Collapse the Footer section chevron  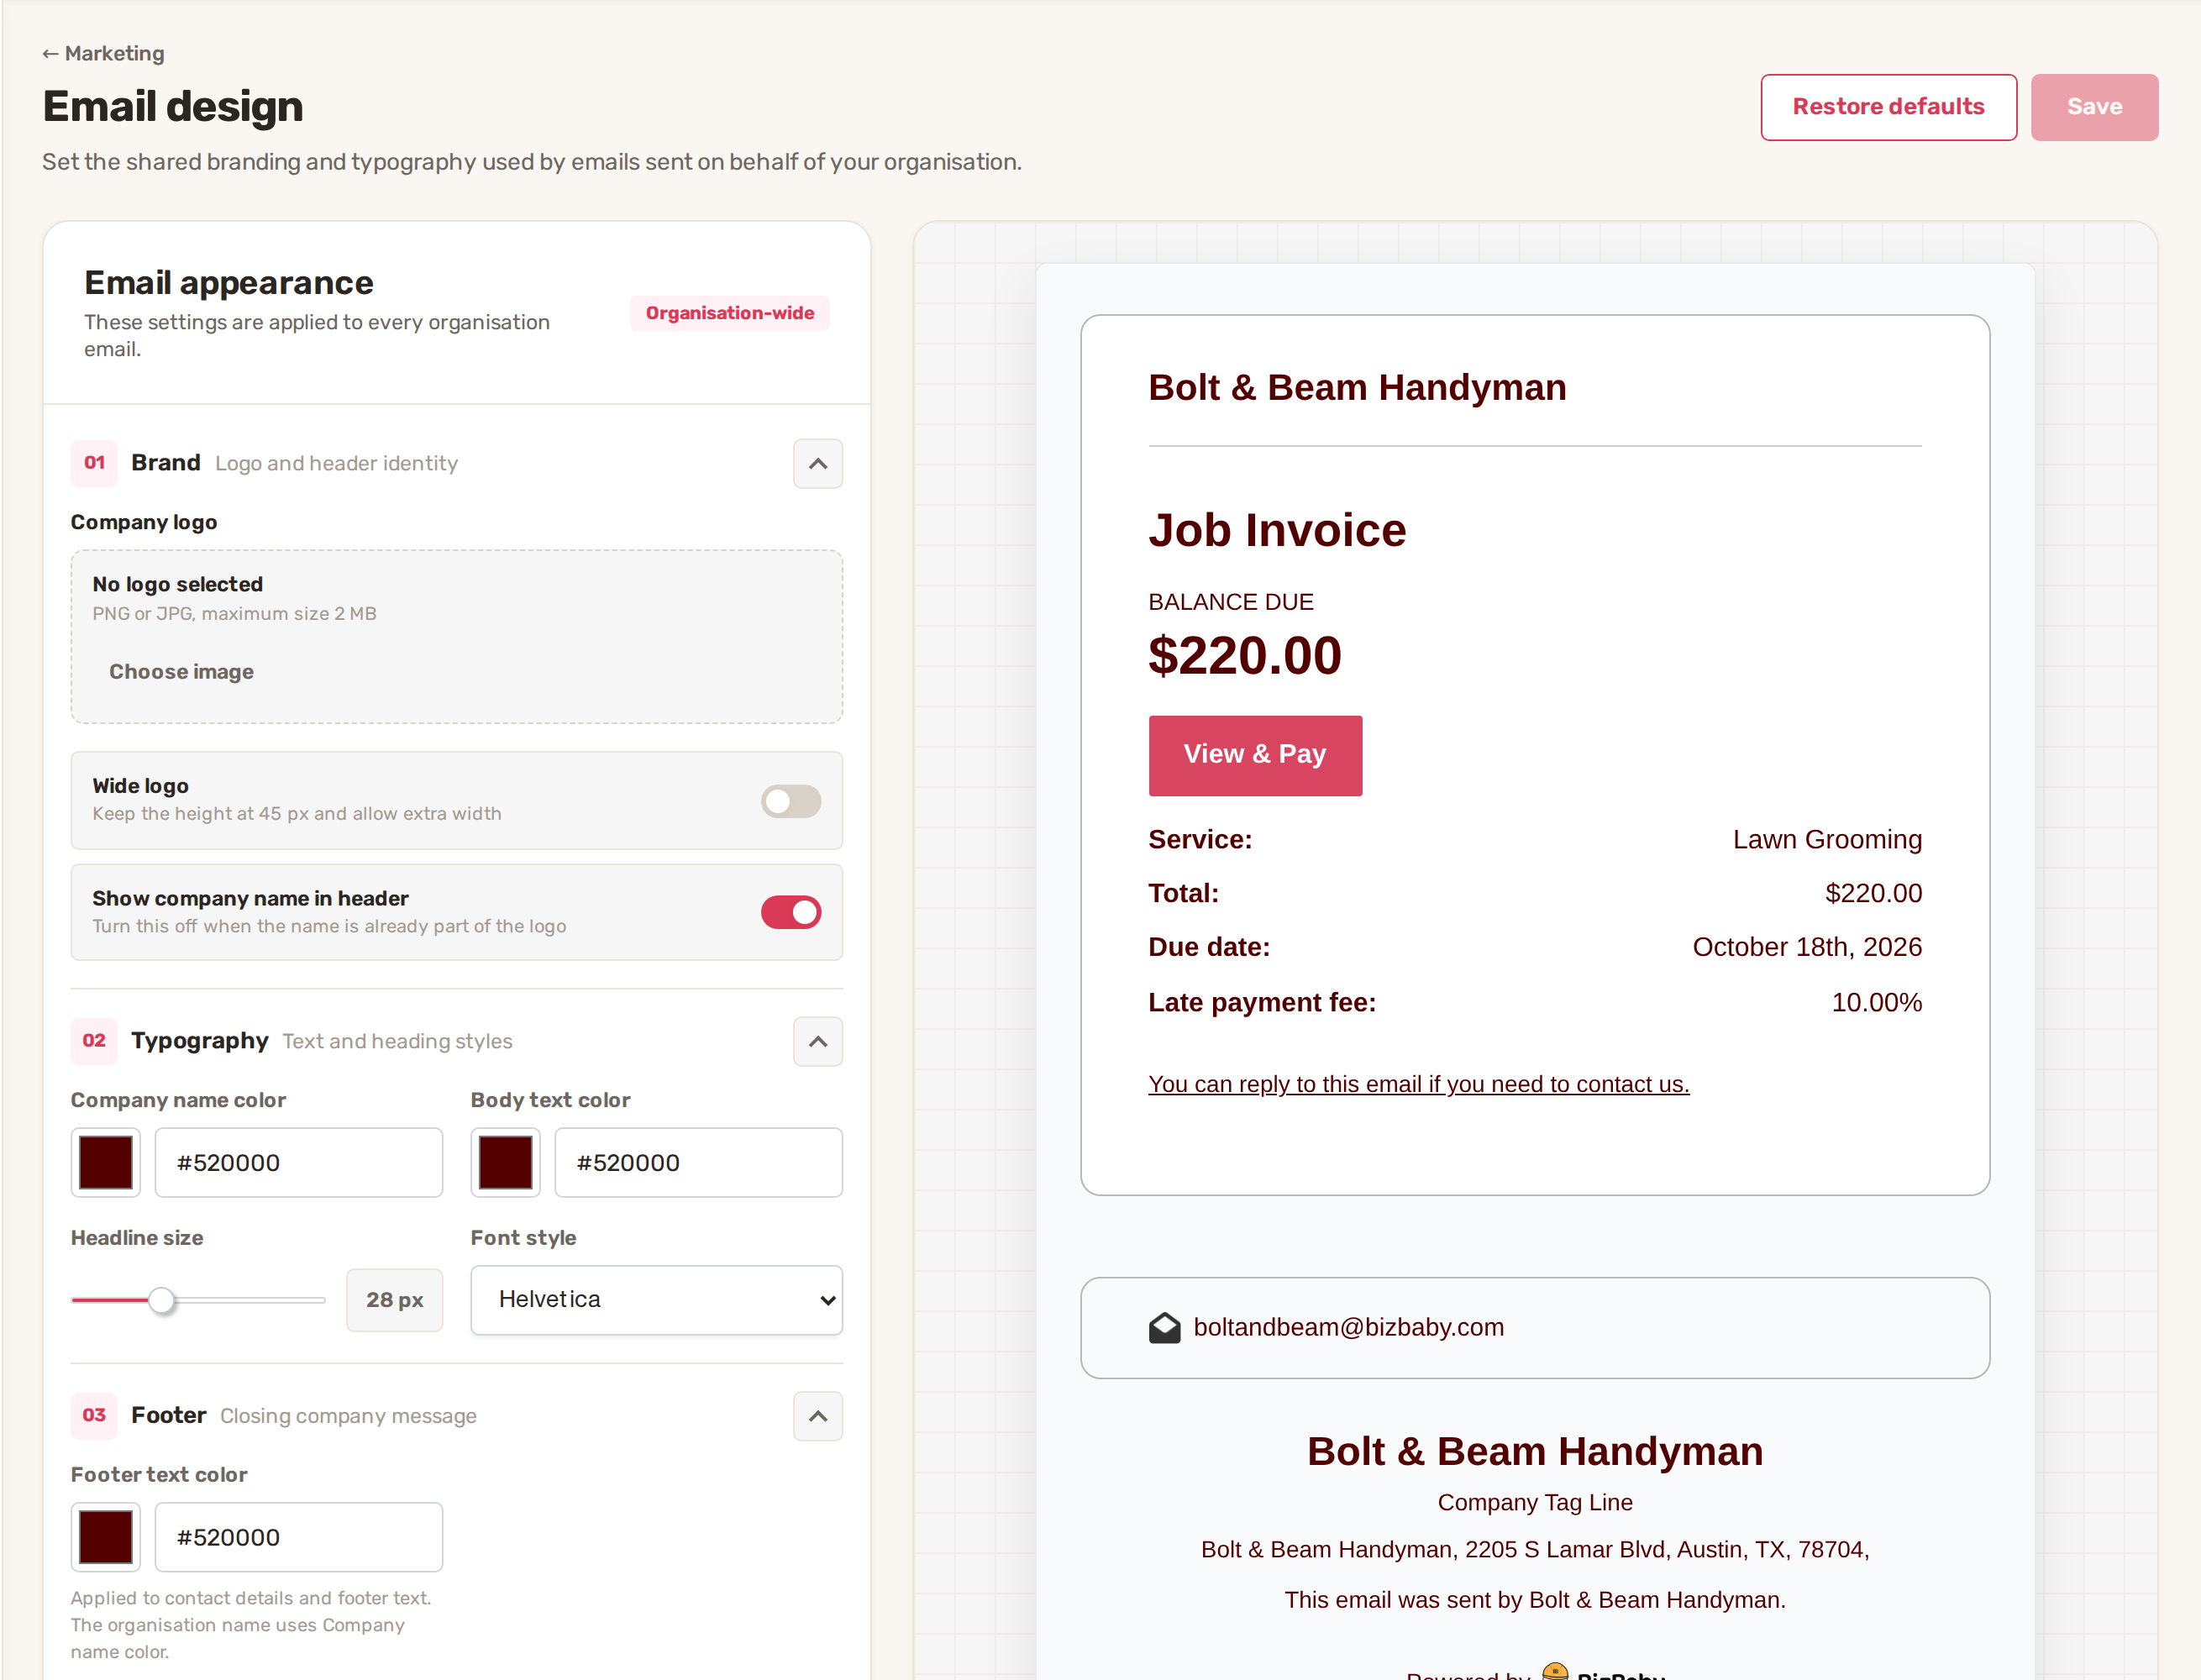818,1416
